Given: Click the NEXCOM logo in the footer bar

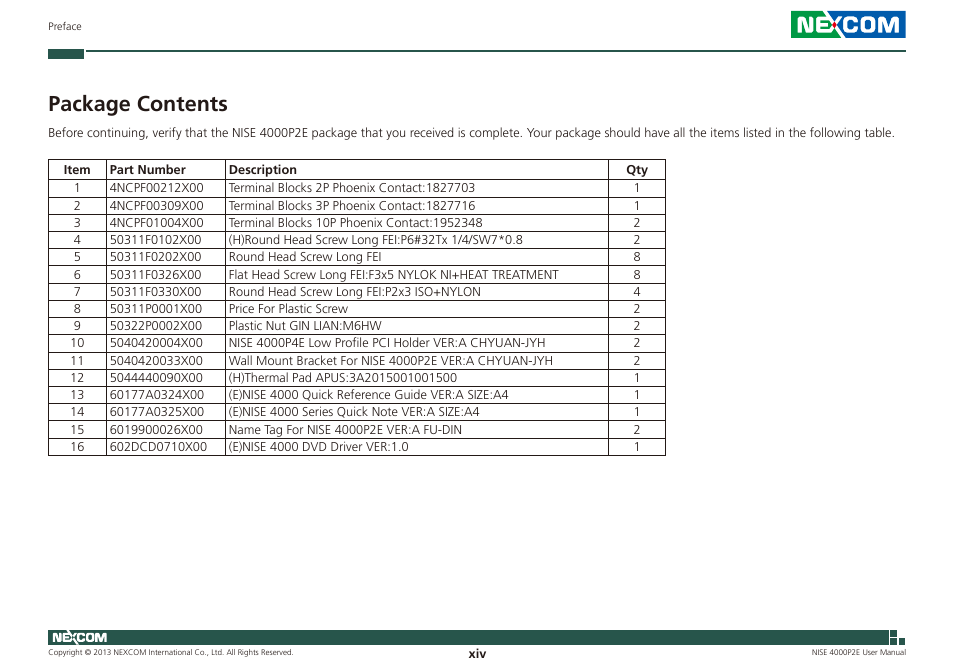Looking at the screenshot, I should (x=79, y=637).
